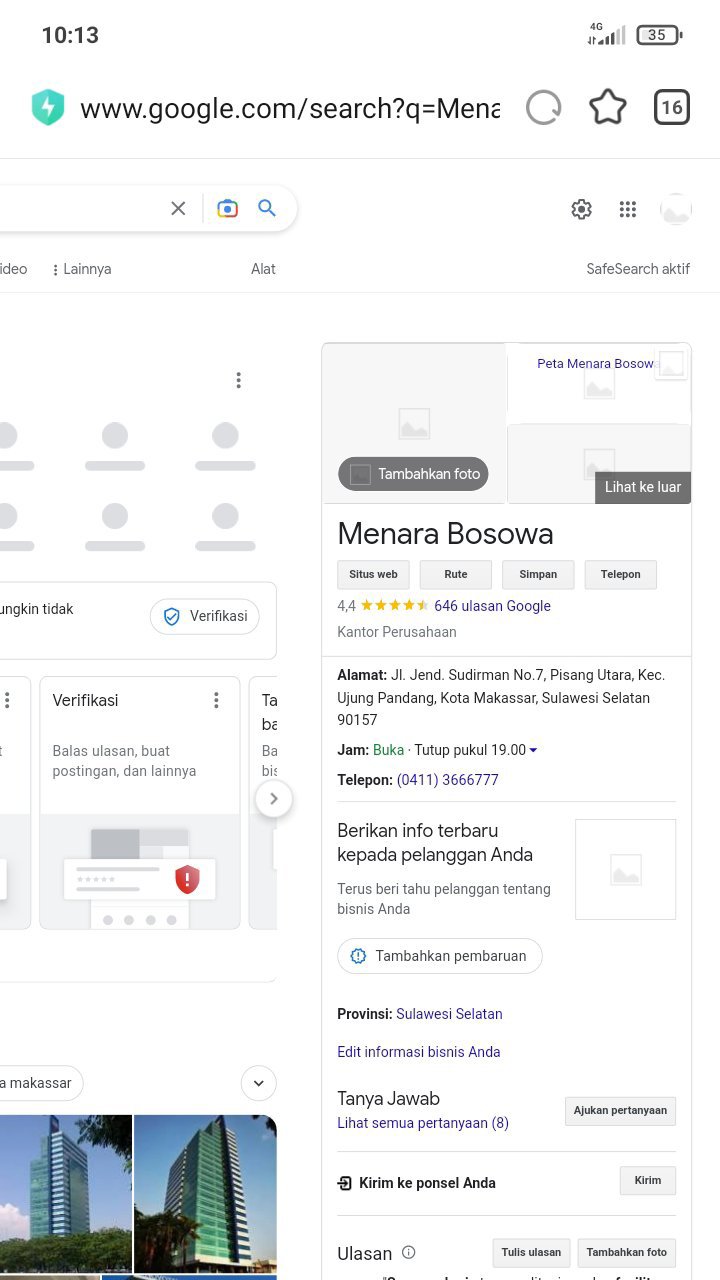Image resolution: width=720 pixels, height=1280 pixels.
Task: Tap the browser shield security icon
Action: coord(48,108)
